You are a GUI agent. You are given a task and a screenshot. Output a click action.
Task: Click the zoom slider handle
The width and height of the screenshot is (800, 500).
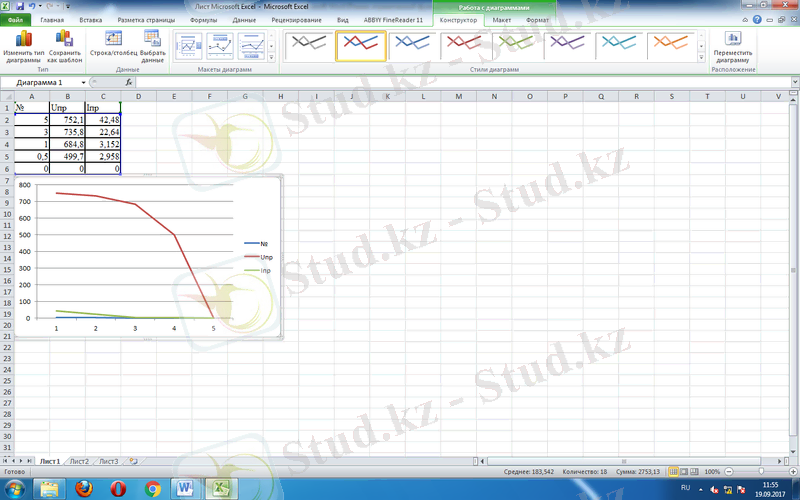tap(761, 472)
